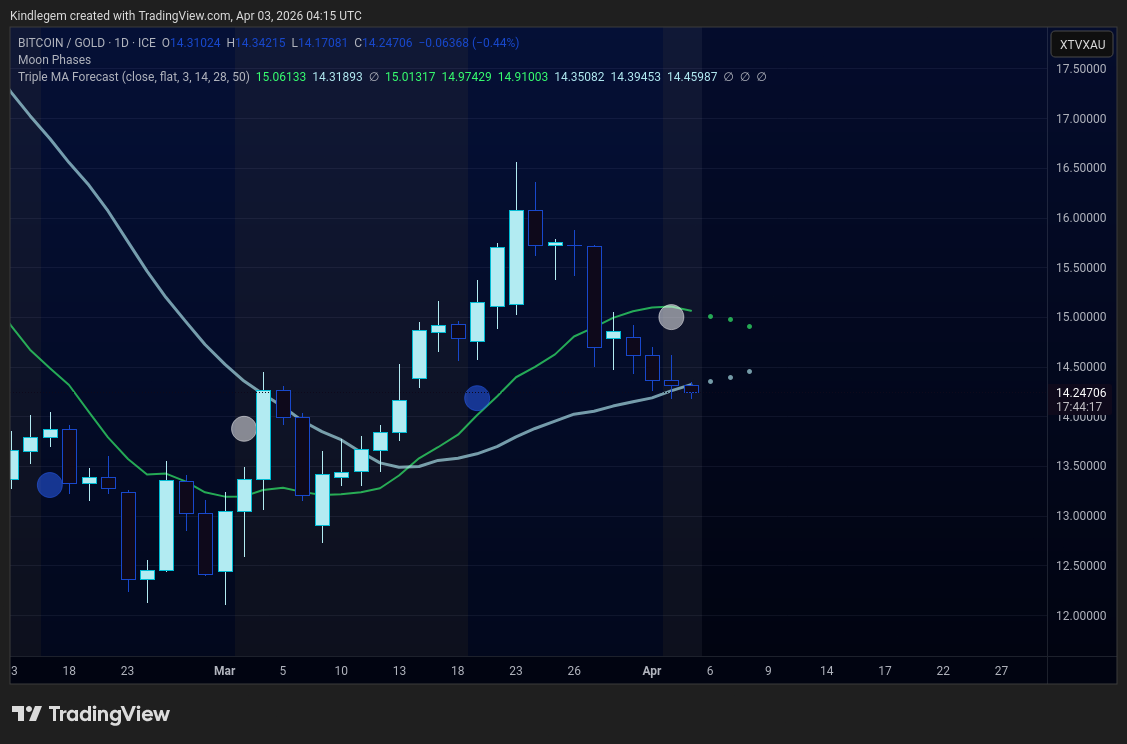Click the 12.50000 price axis label
1127x744 pixels.
pos(1081,566)
